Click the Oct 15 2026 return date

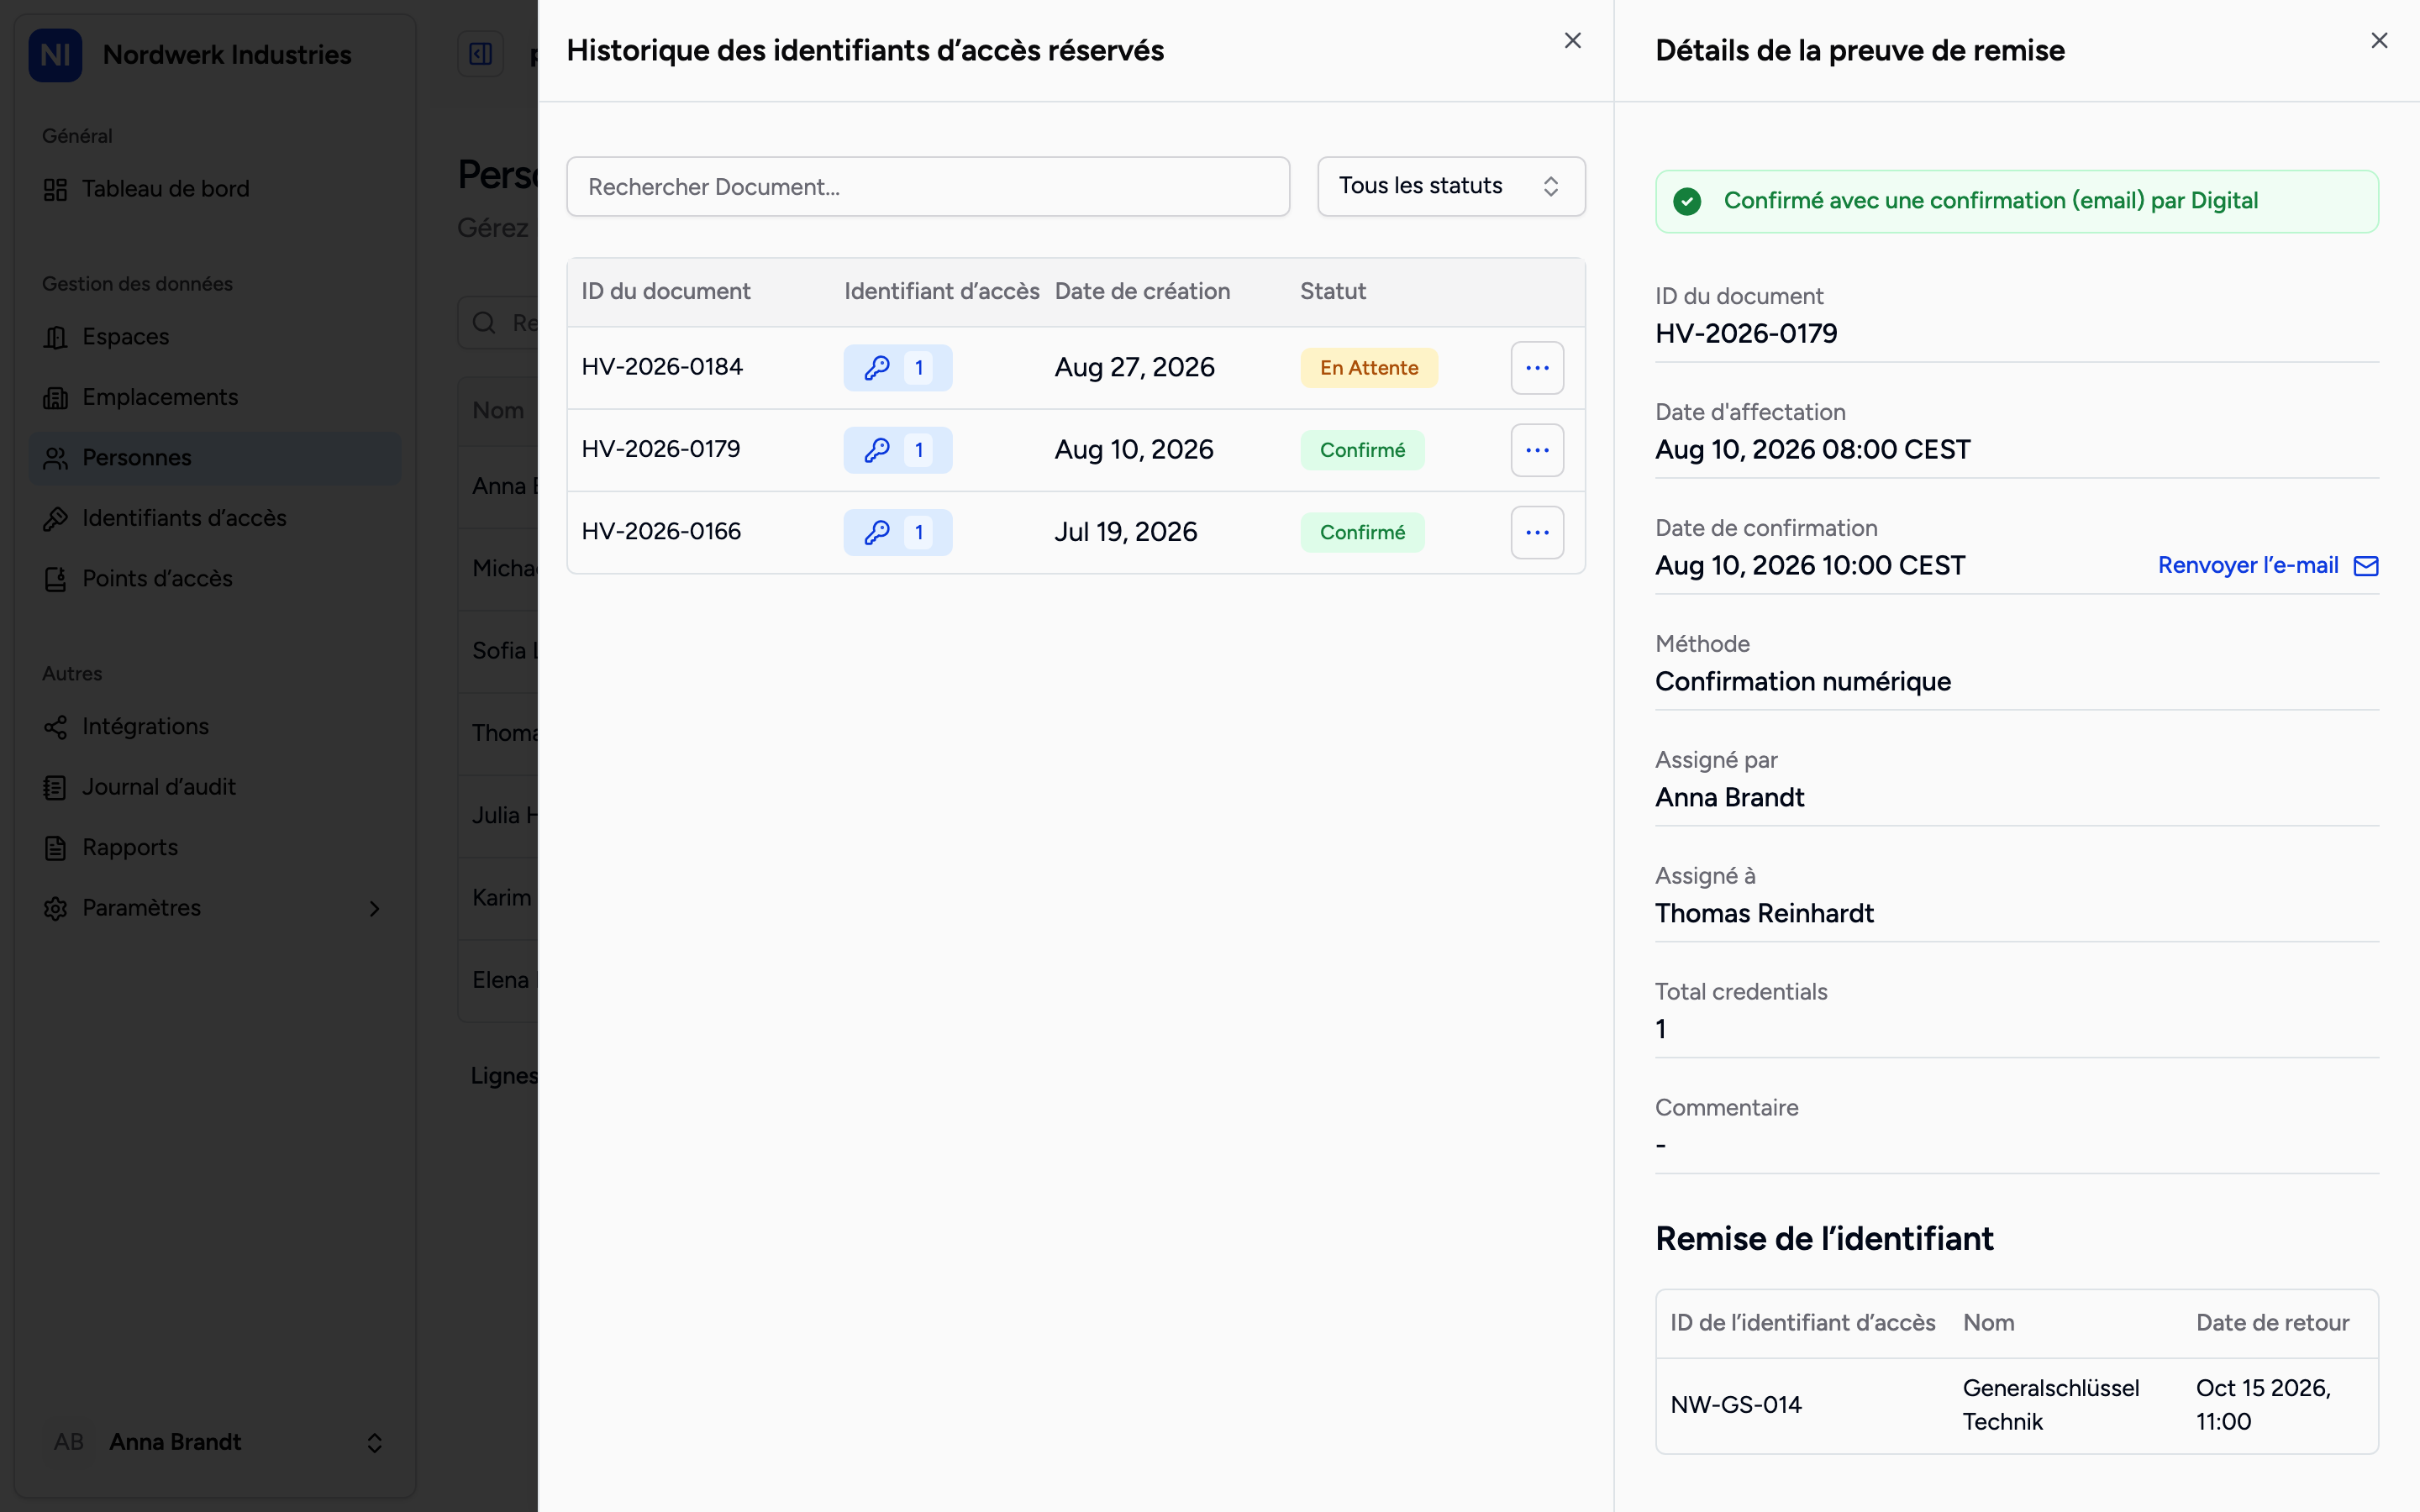pyautogui.click(x=2263, y=1405)
